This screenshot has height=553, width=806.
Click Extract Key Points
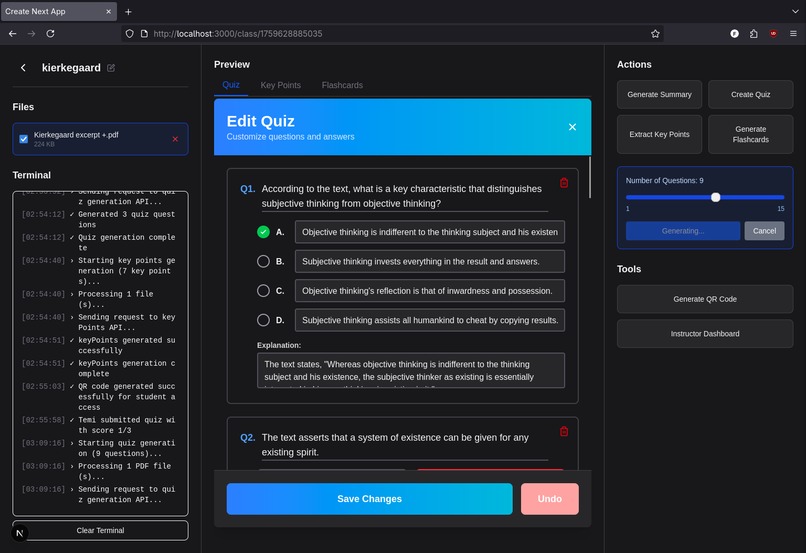tap(660, 134)
